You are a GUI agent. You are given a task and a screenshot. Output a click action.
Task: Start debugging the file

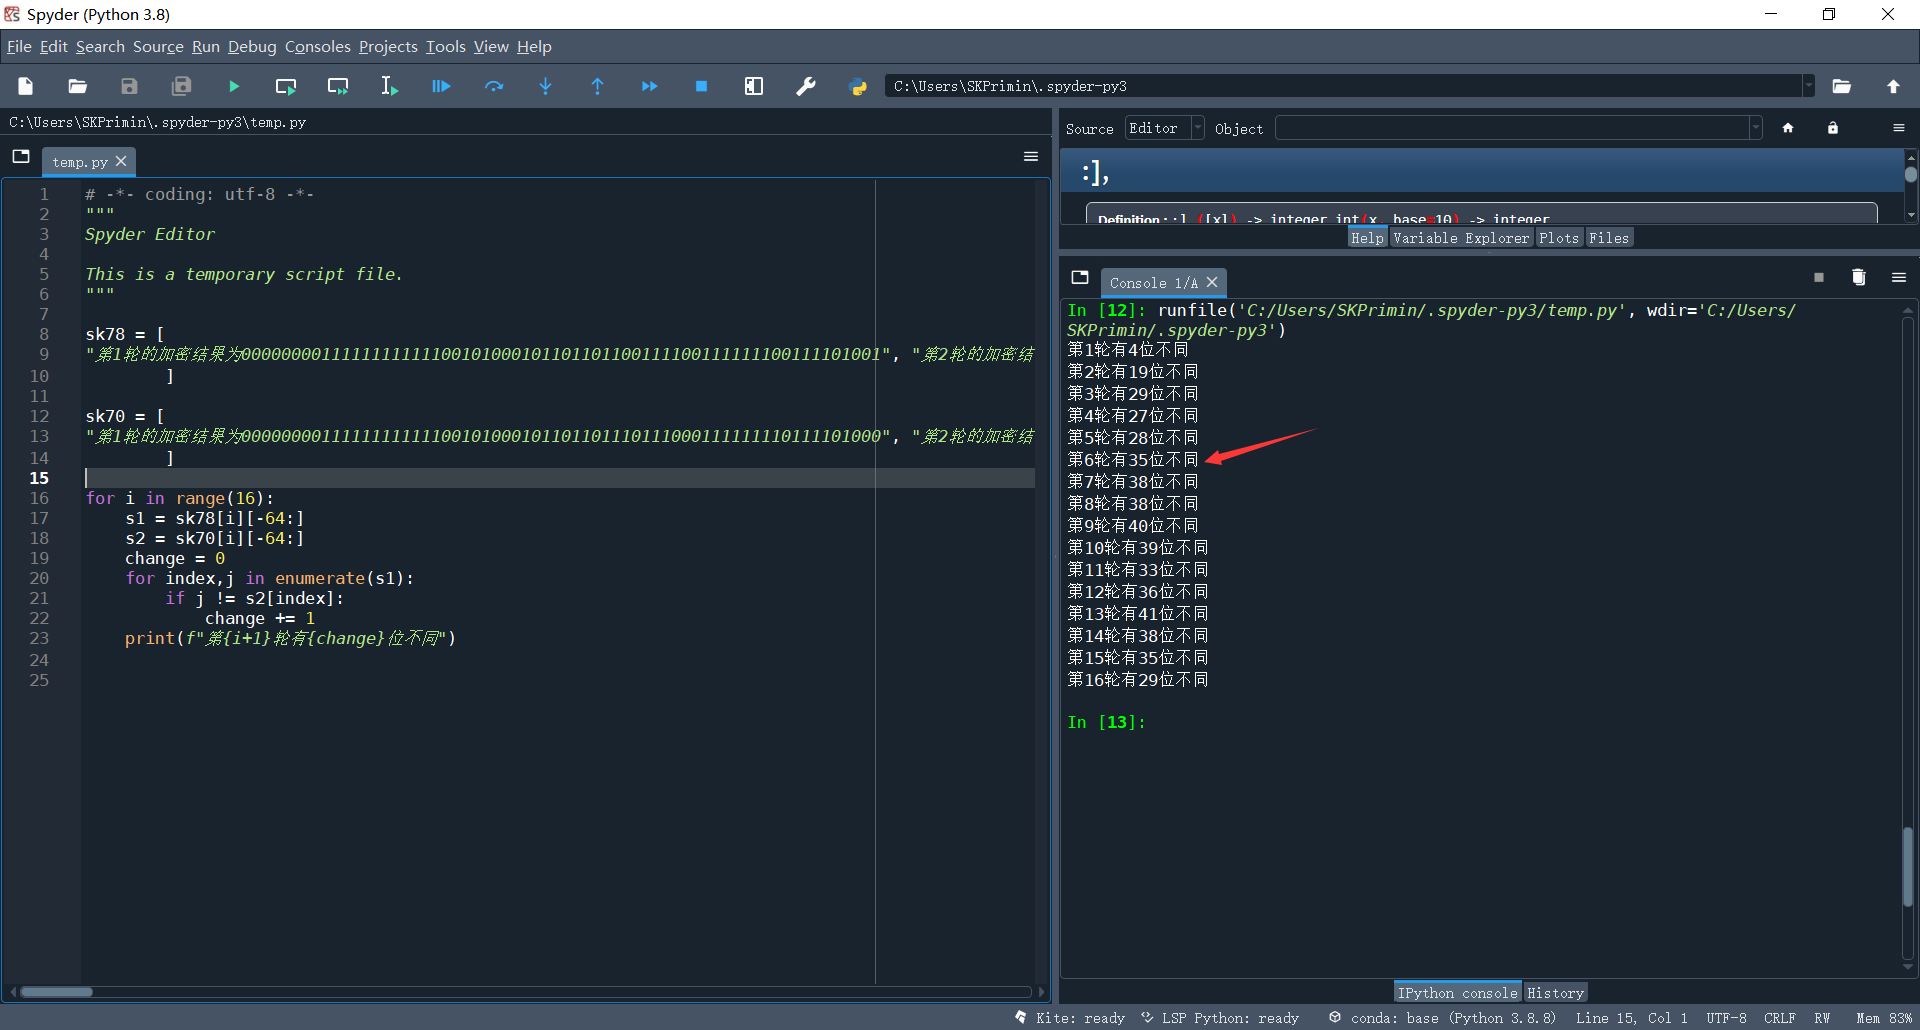point(442,86)
